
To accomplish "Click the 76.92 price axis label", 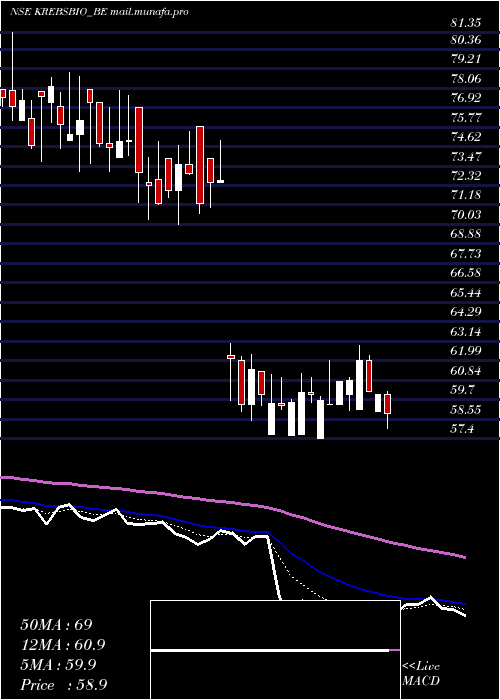I will point(466,98).
